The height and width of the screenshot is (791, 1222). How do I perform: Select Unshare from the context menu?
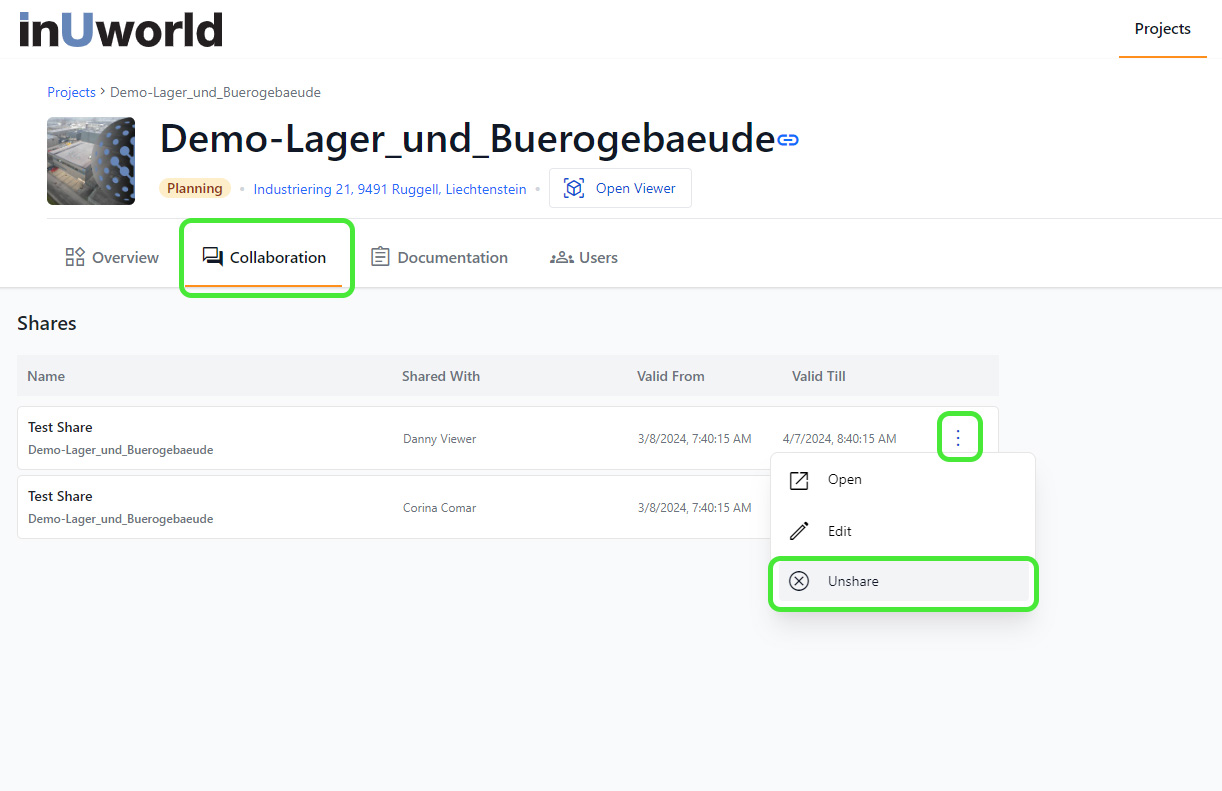[x=853, y=581]
